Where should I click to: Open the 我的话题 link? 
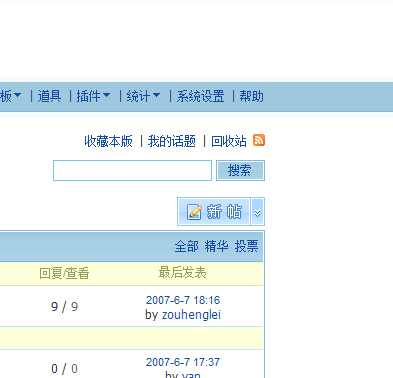172,141
